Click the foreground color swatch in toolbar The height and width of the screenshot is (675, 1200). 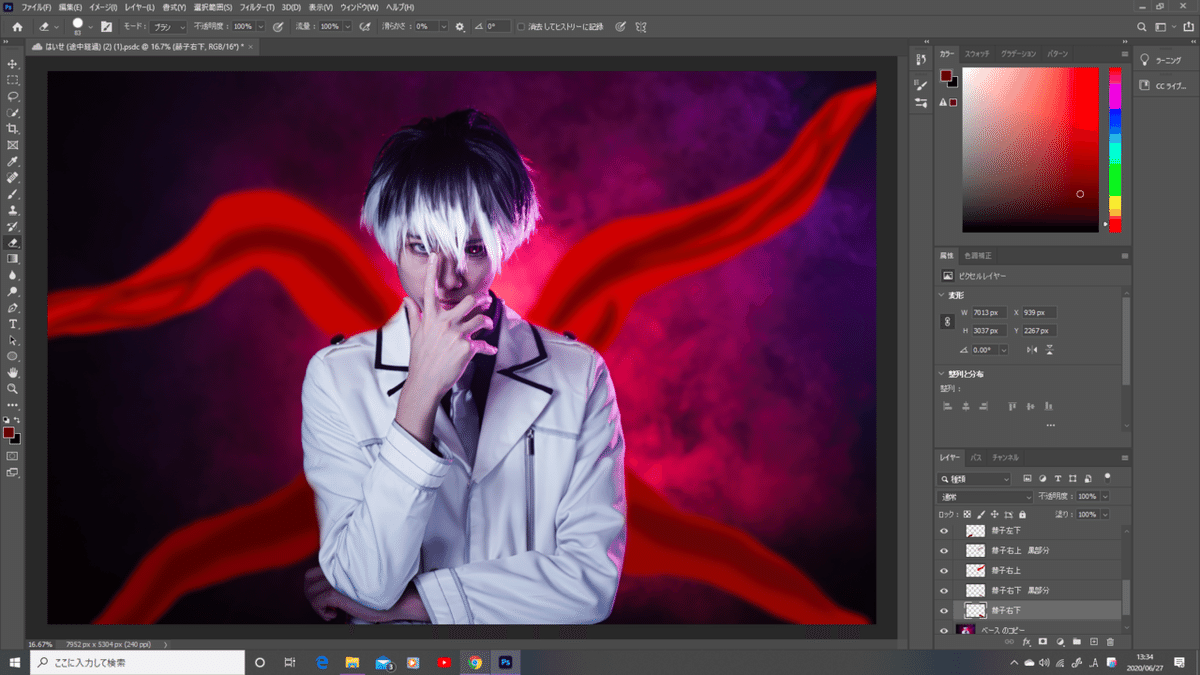click(x=9, y=433)
